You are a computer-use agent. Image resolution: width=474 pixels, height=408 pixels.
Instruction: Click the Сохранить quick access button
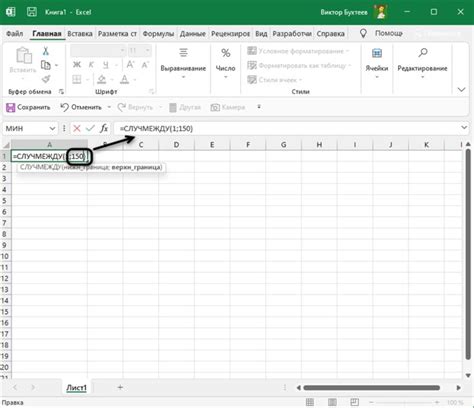click(28, 107)
